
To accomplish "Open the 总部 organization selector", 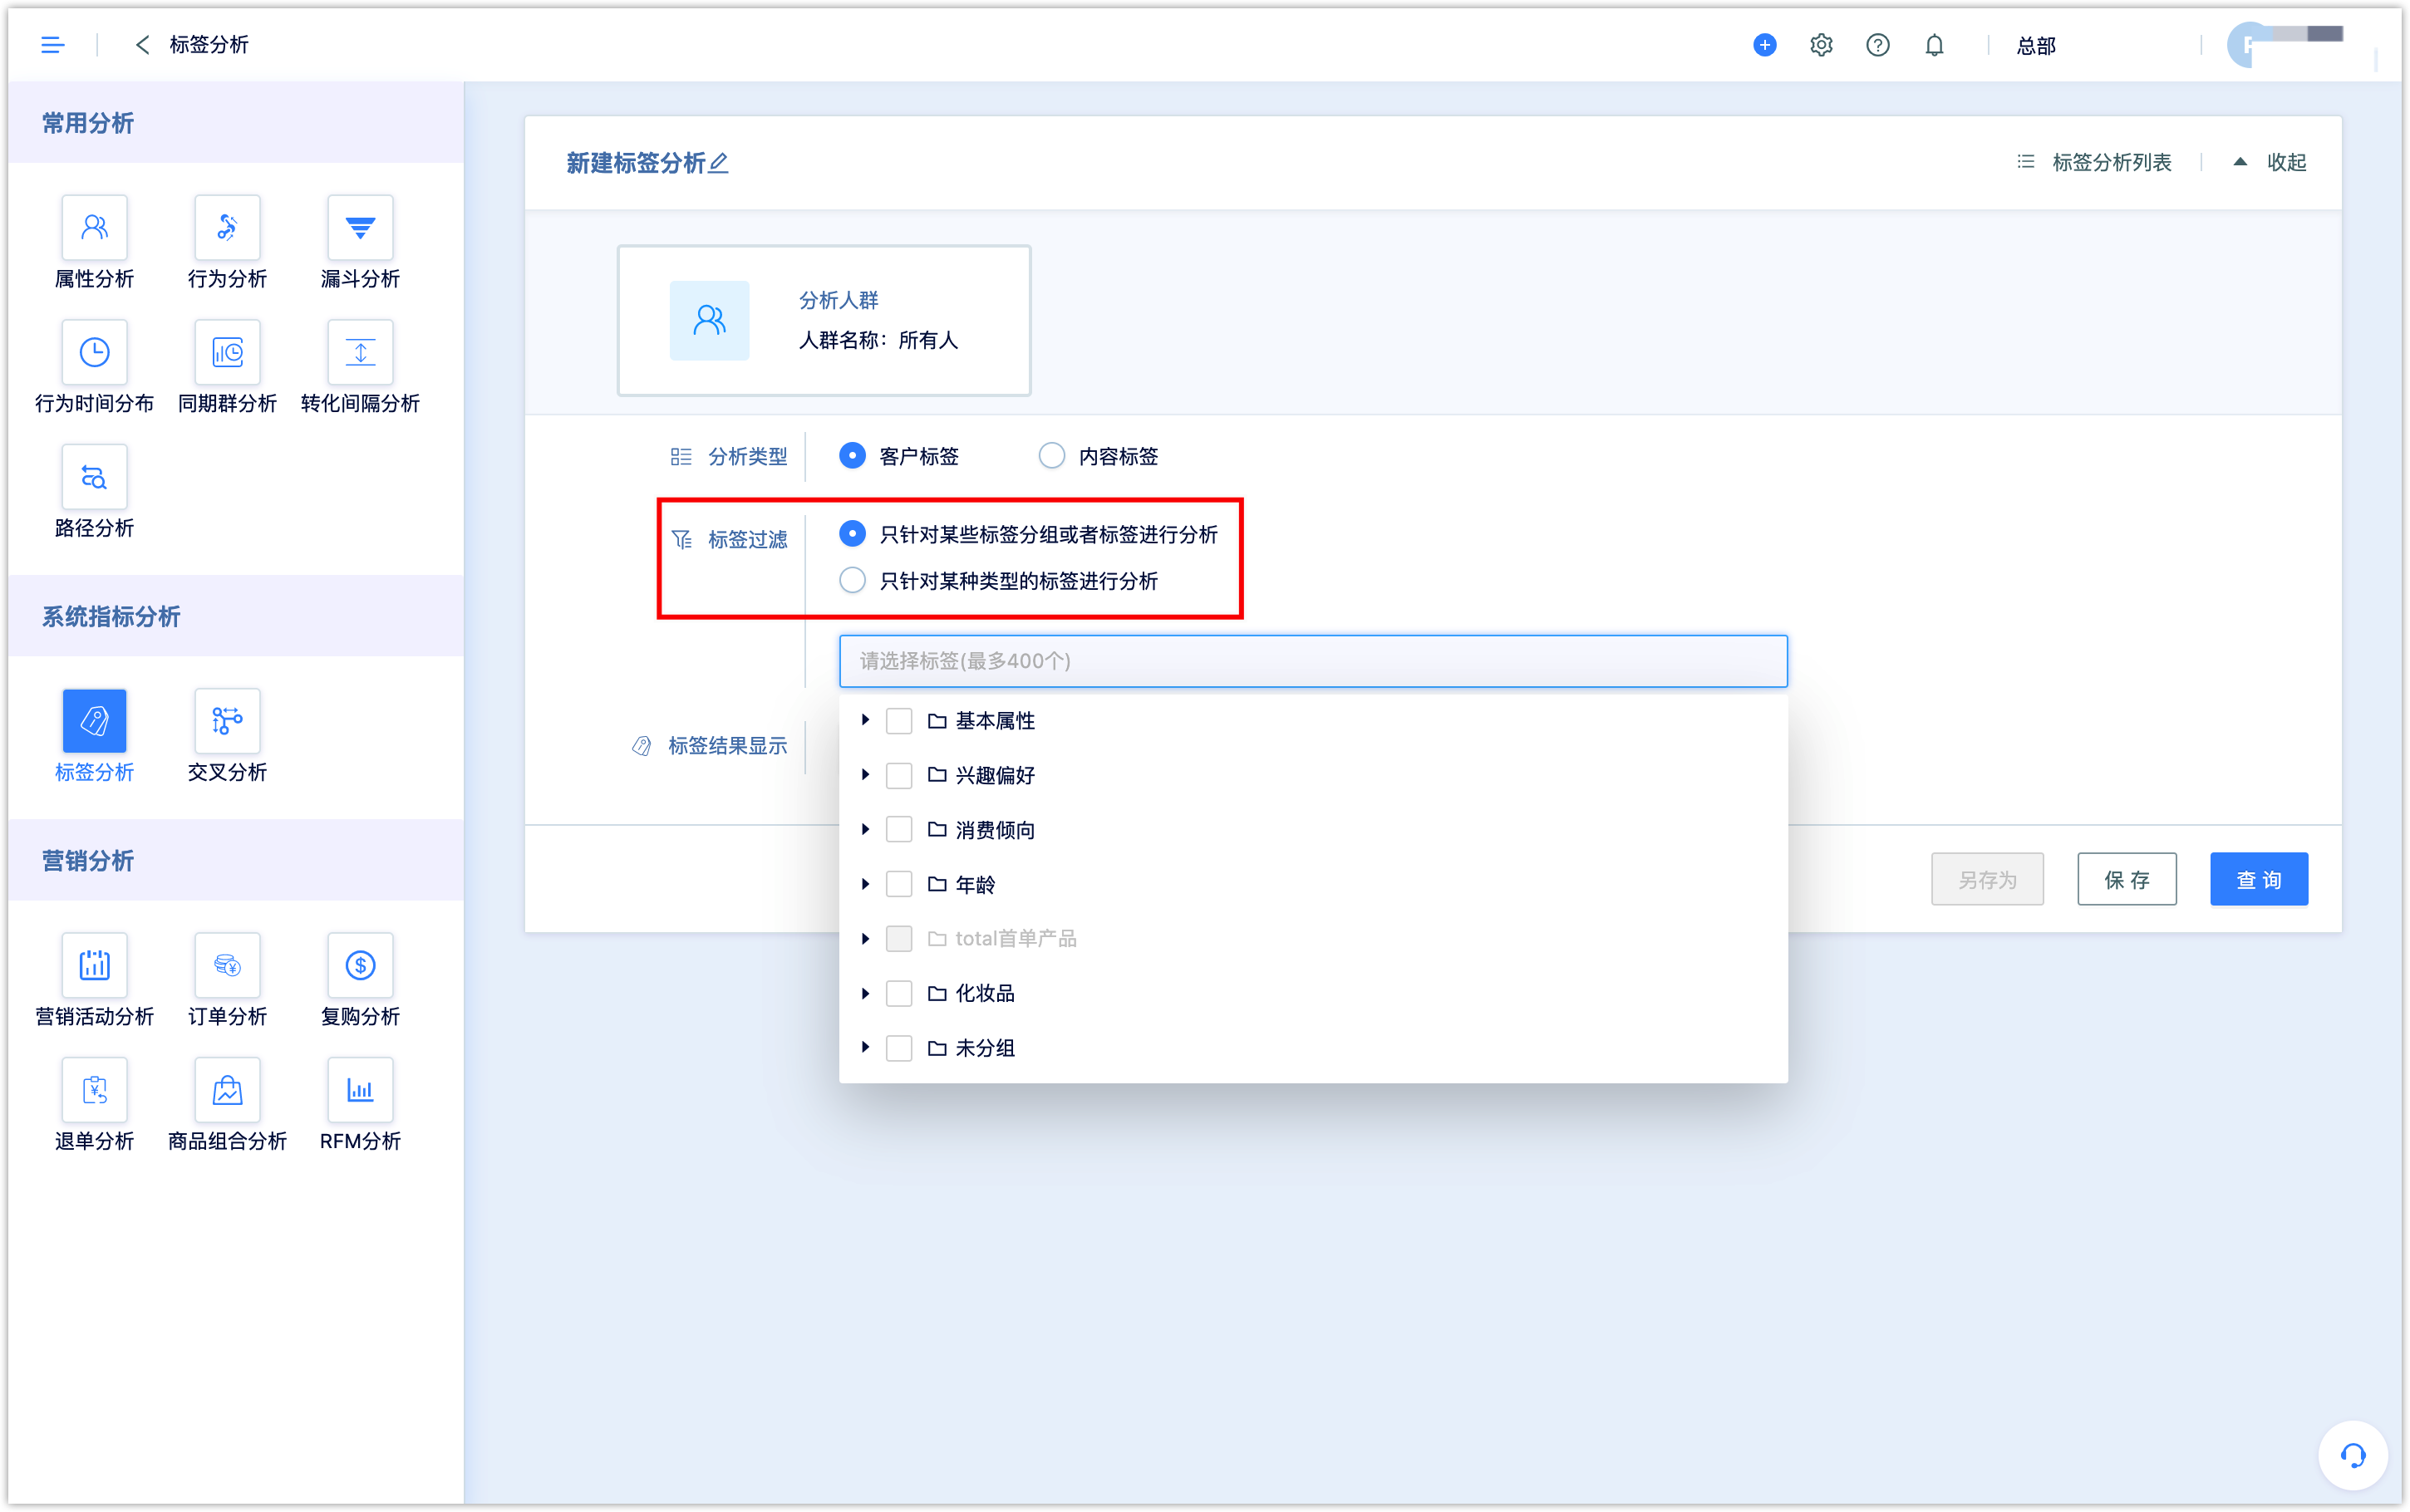I will point(2036,46).
